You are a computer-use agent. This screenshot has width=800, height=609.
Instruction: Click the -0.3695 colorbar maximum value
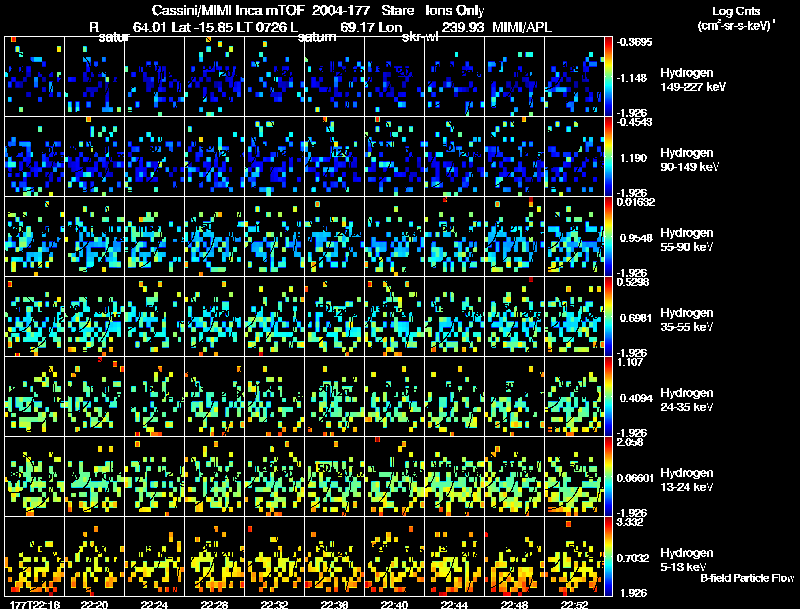coord(634,42)
